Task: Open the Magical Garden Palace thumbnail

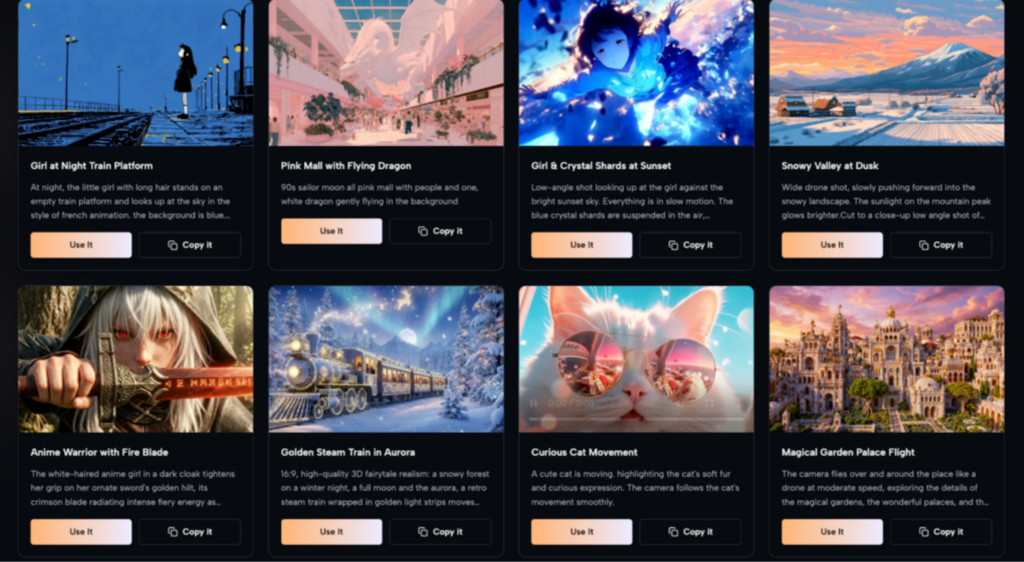Action: click(887, 359)
